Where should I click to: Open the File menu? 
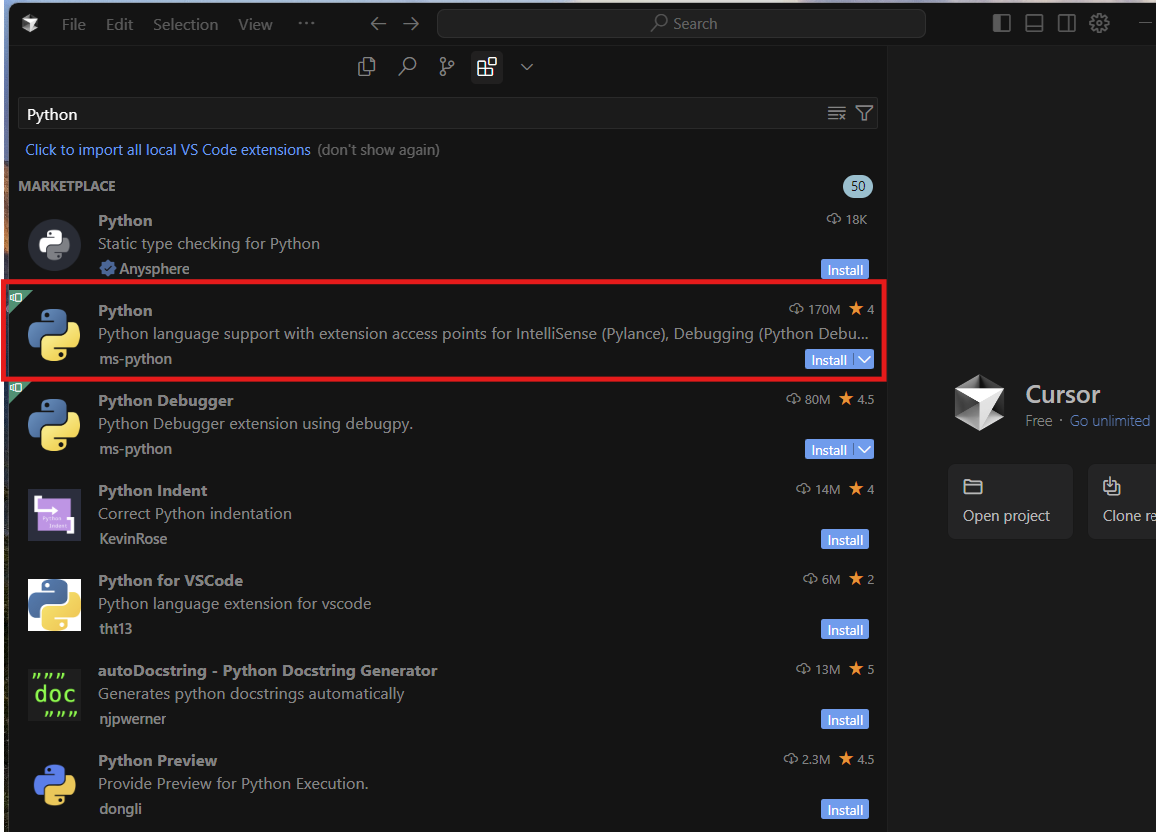pos(74,24)
